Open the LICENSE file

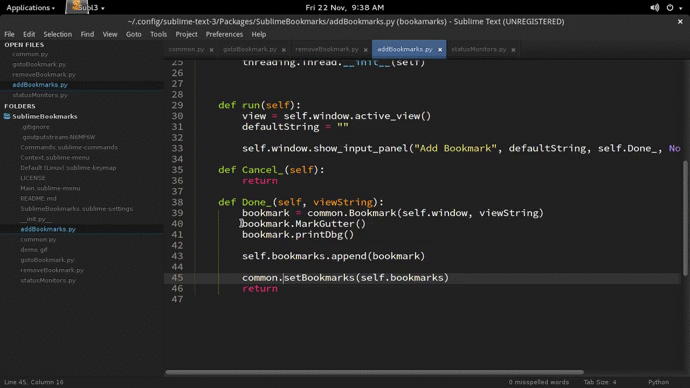[33, 178]
